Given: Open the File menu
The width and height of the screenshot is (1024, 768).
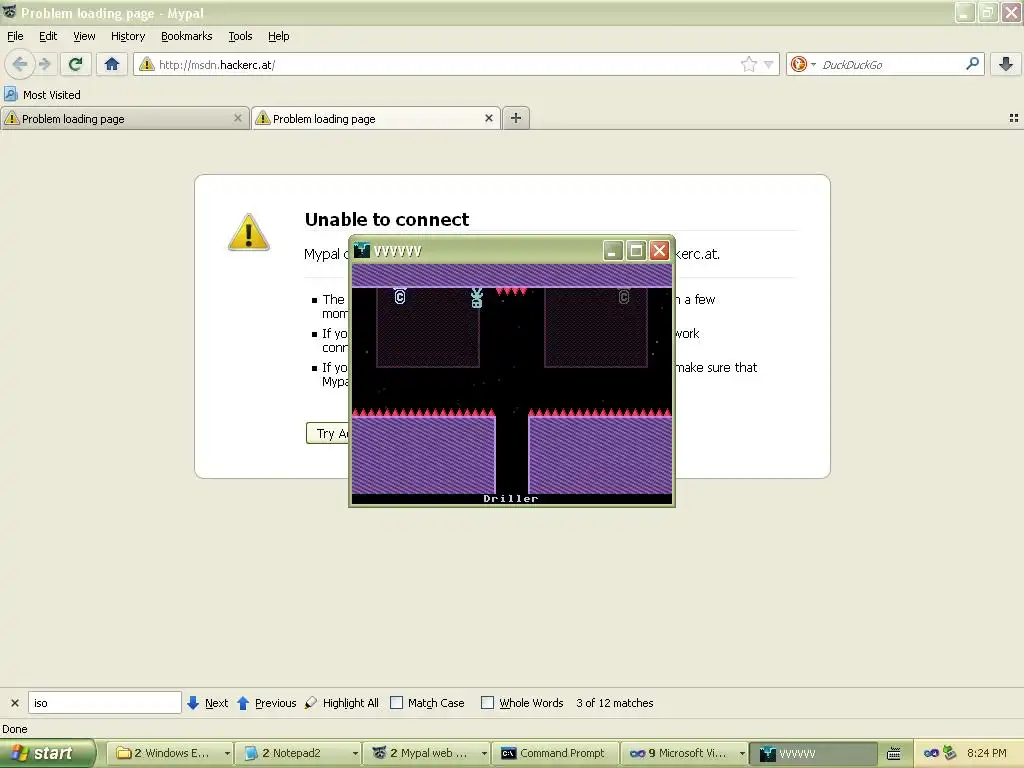Looking at the screenshot, I should tap(15, 36).
